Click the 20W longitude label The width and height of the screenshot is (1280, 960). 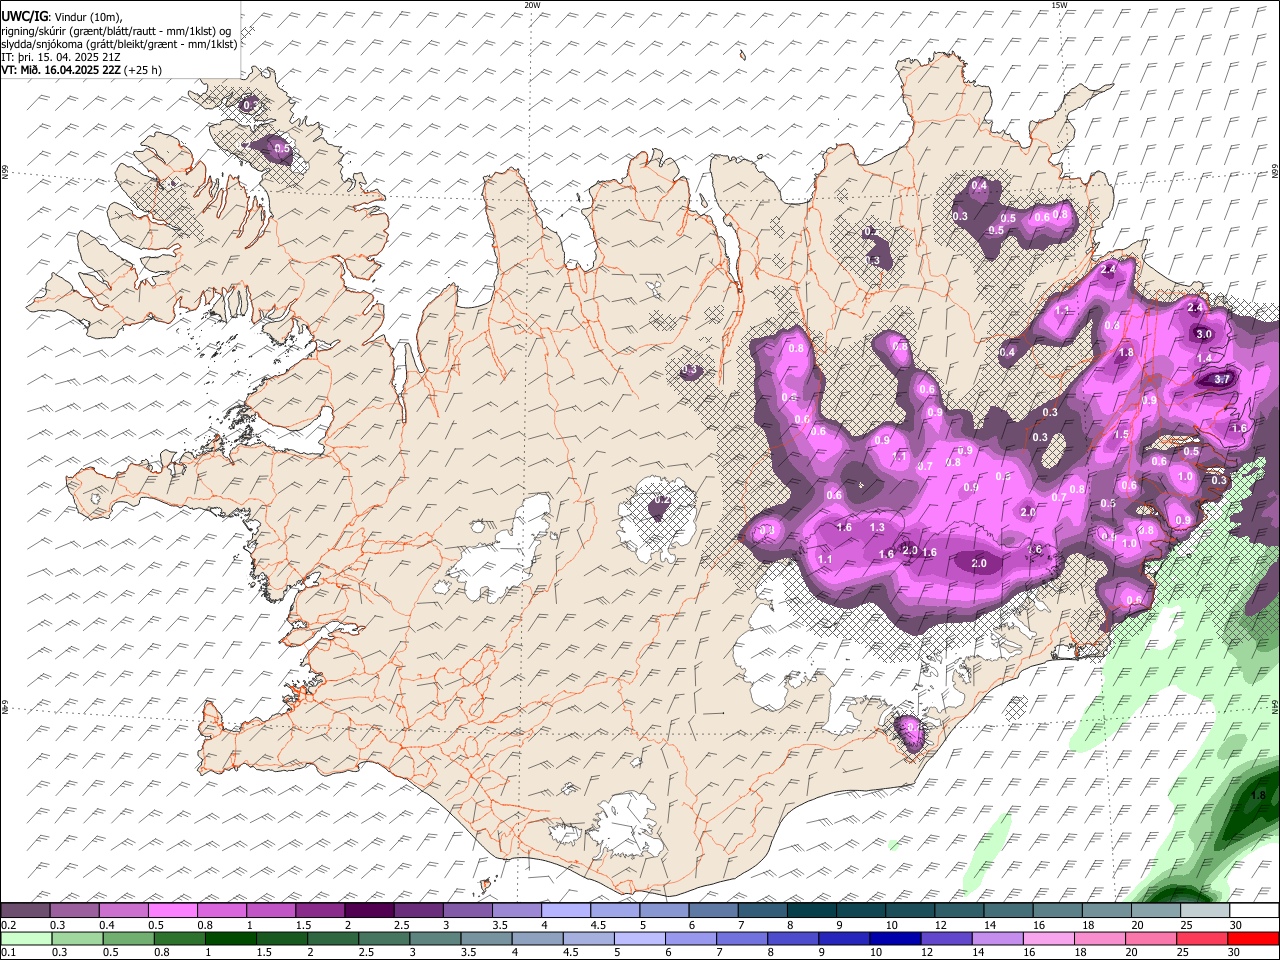click(532, 5)
